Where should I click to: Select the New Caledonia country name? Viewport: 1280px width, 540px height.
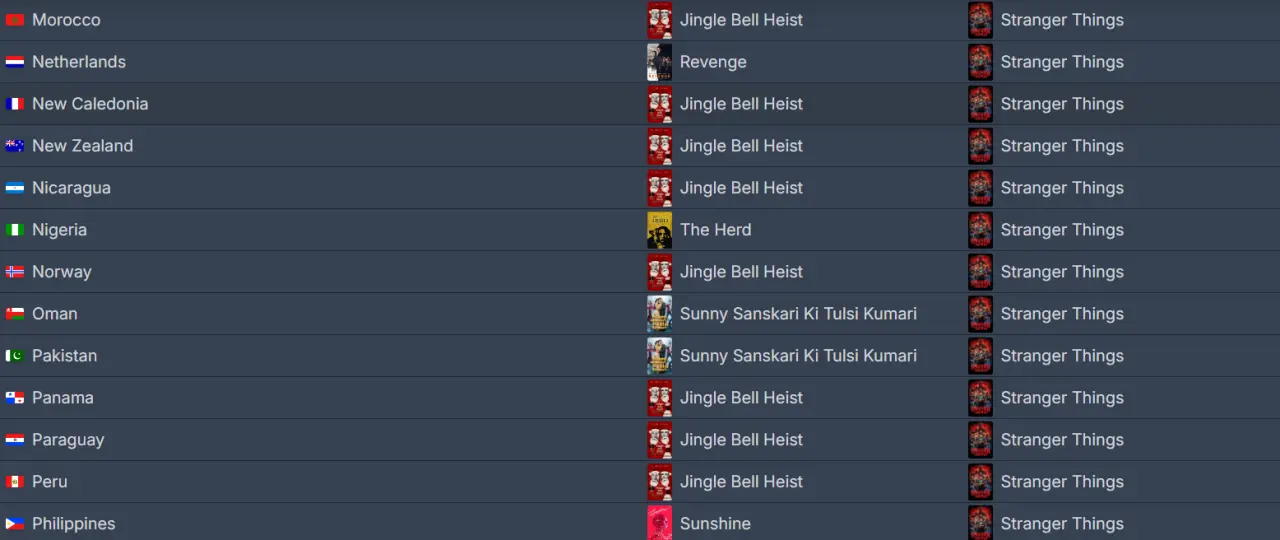[90, 104]
